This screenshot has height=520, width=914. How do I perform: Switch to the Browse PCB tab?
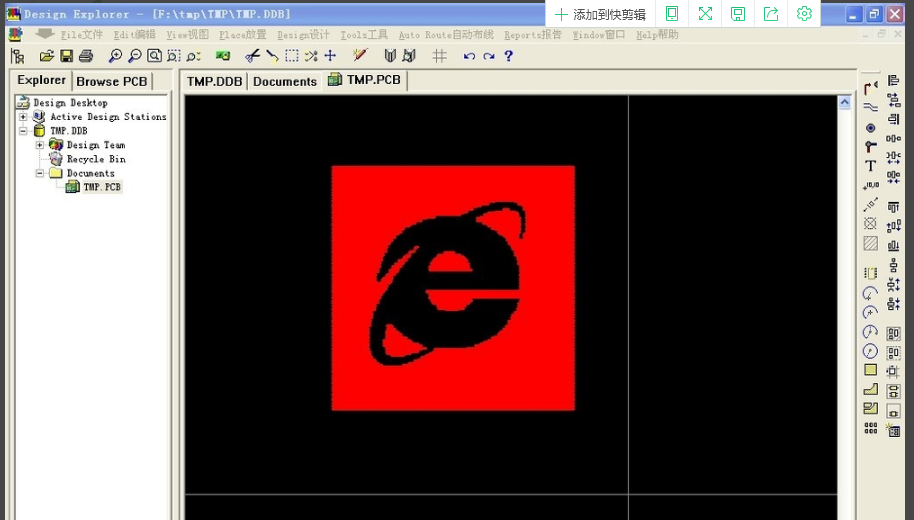point(112,82)
